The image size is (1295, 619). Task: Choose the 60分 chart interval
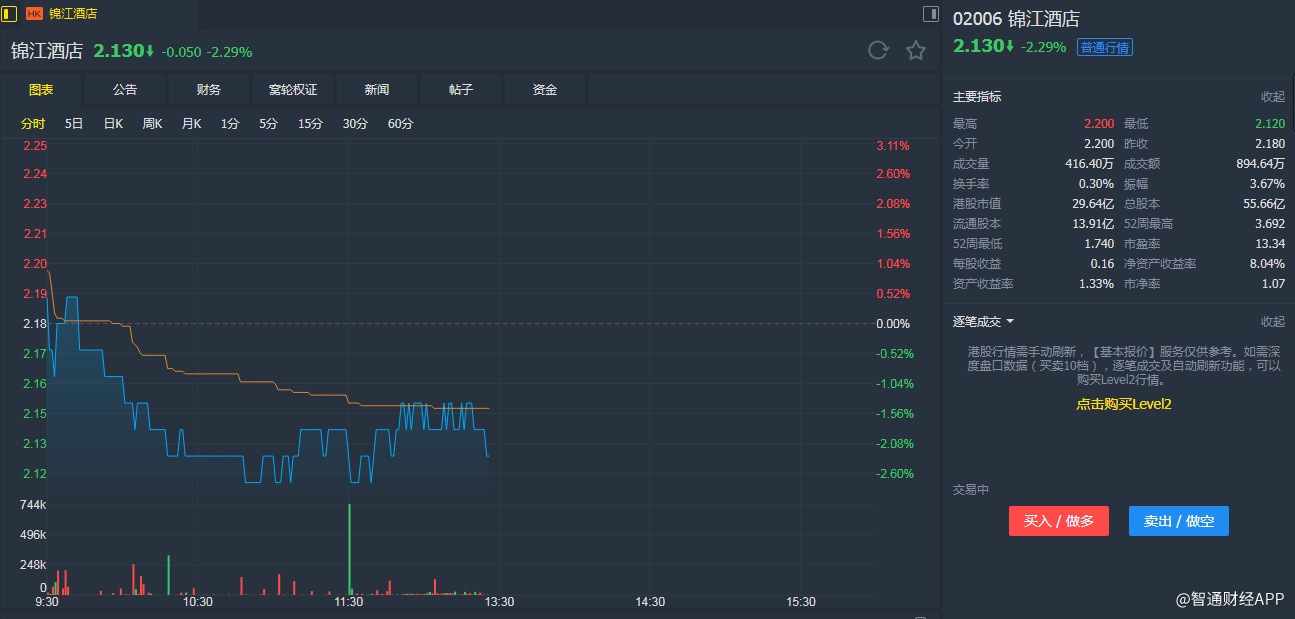pos(400,124)
